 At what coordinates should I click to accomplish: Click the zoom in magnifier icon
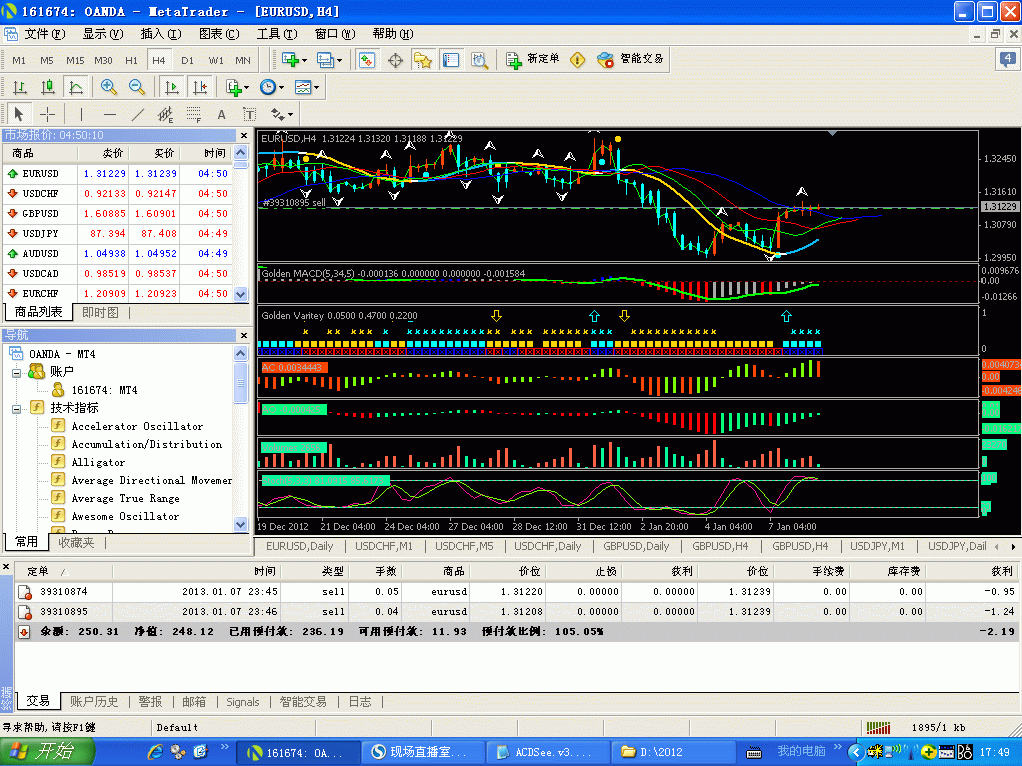[109, 87]
